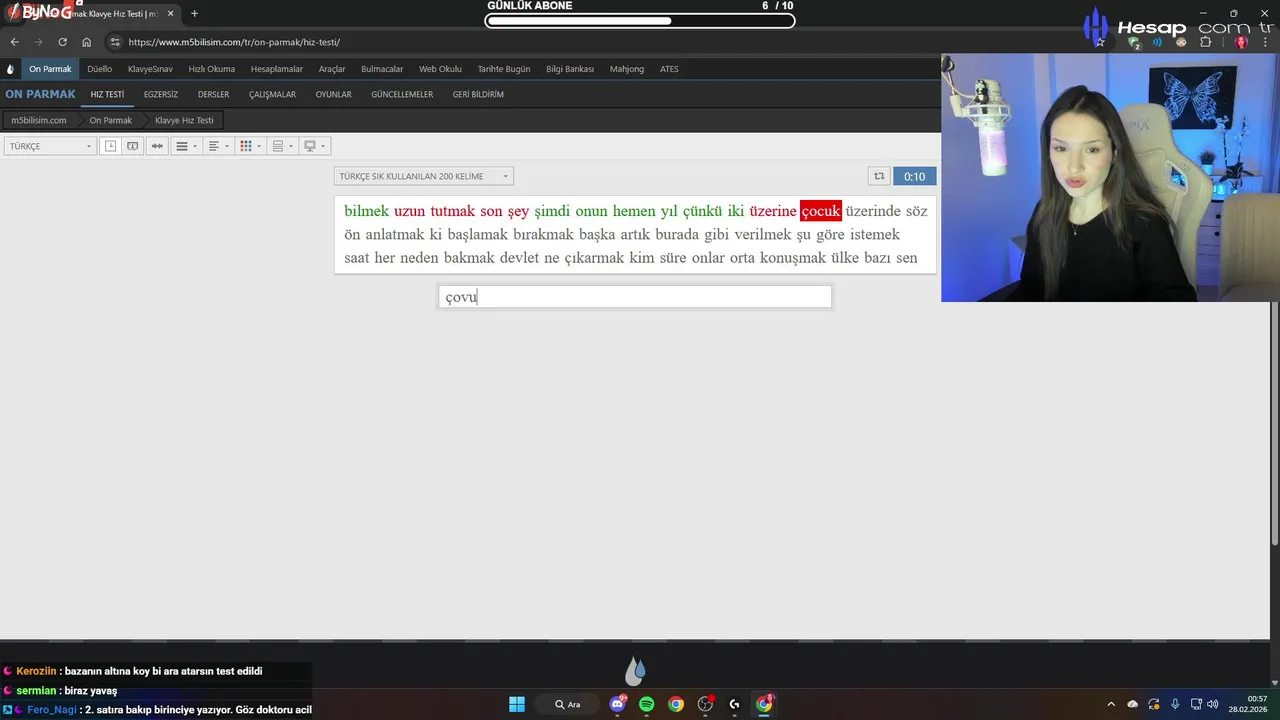Switch to the ÇALIŞMALAR tab
The height and width of the screenshot is (720, 1280).
pos(272,94)
